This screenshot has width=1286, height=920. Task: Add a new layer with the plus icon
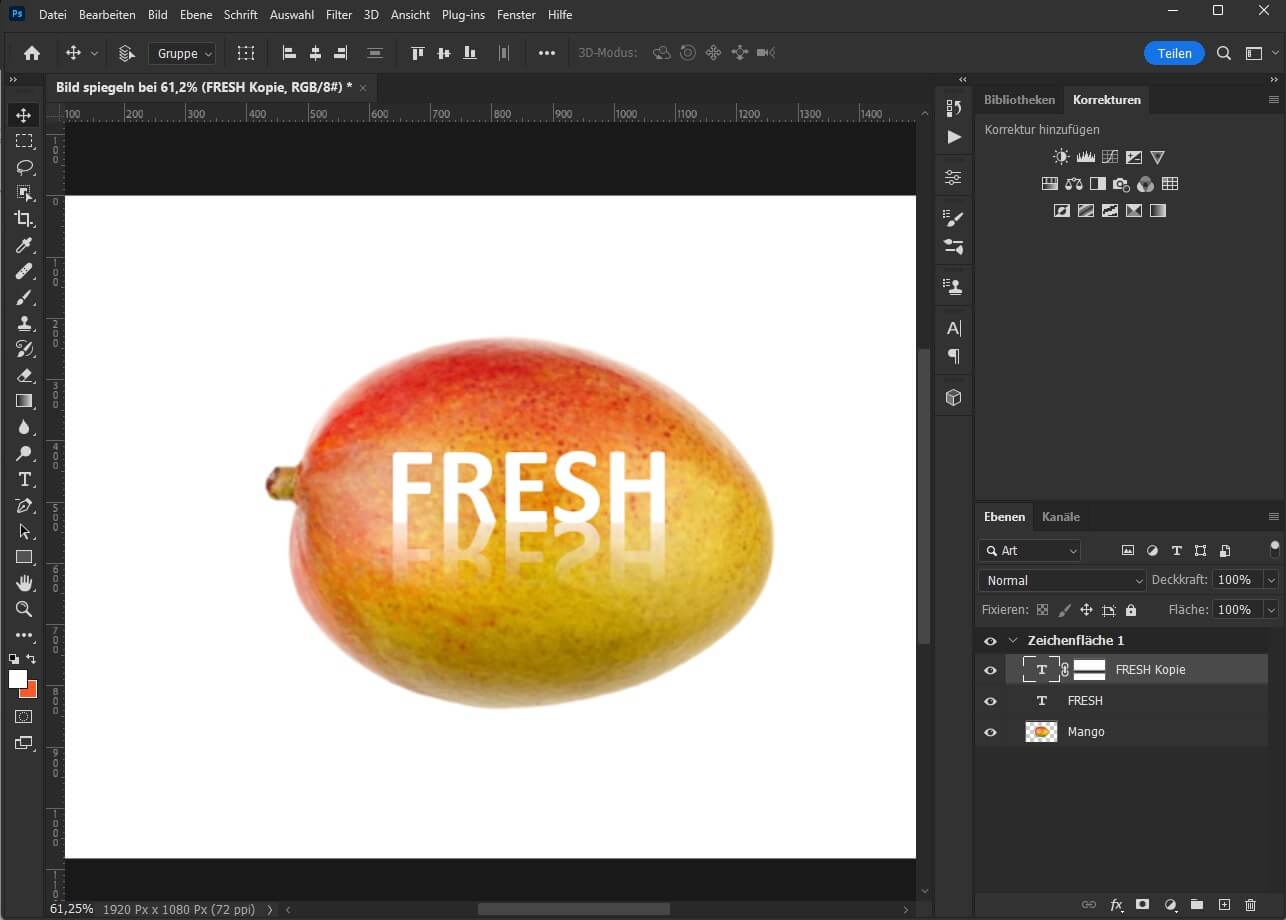click(x=1226, y=903)
